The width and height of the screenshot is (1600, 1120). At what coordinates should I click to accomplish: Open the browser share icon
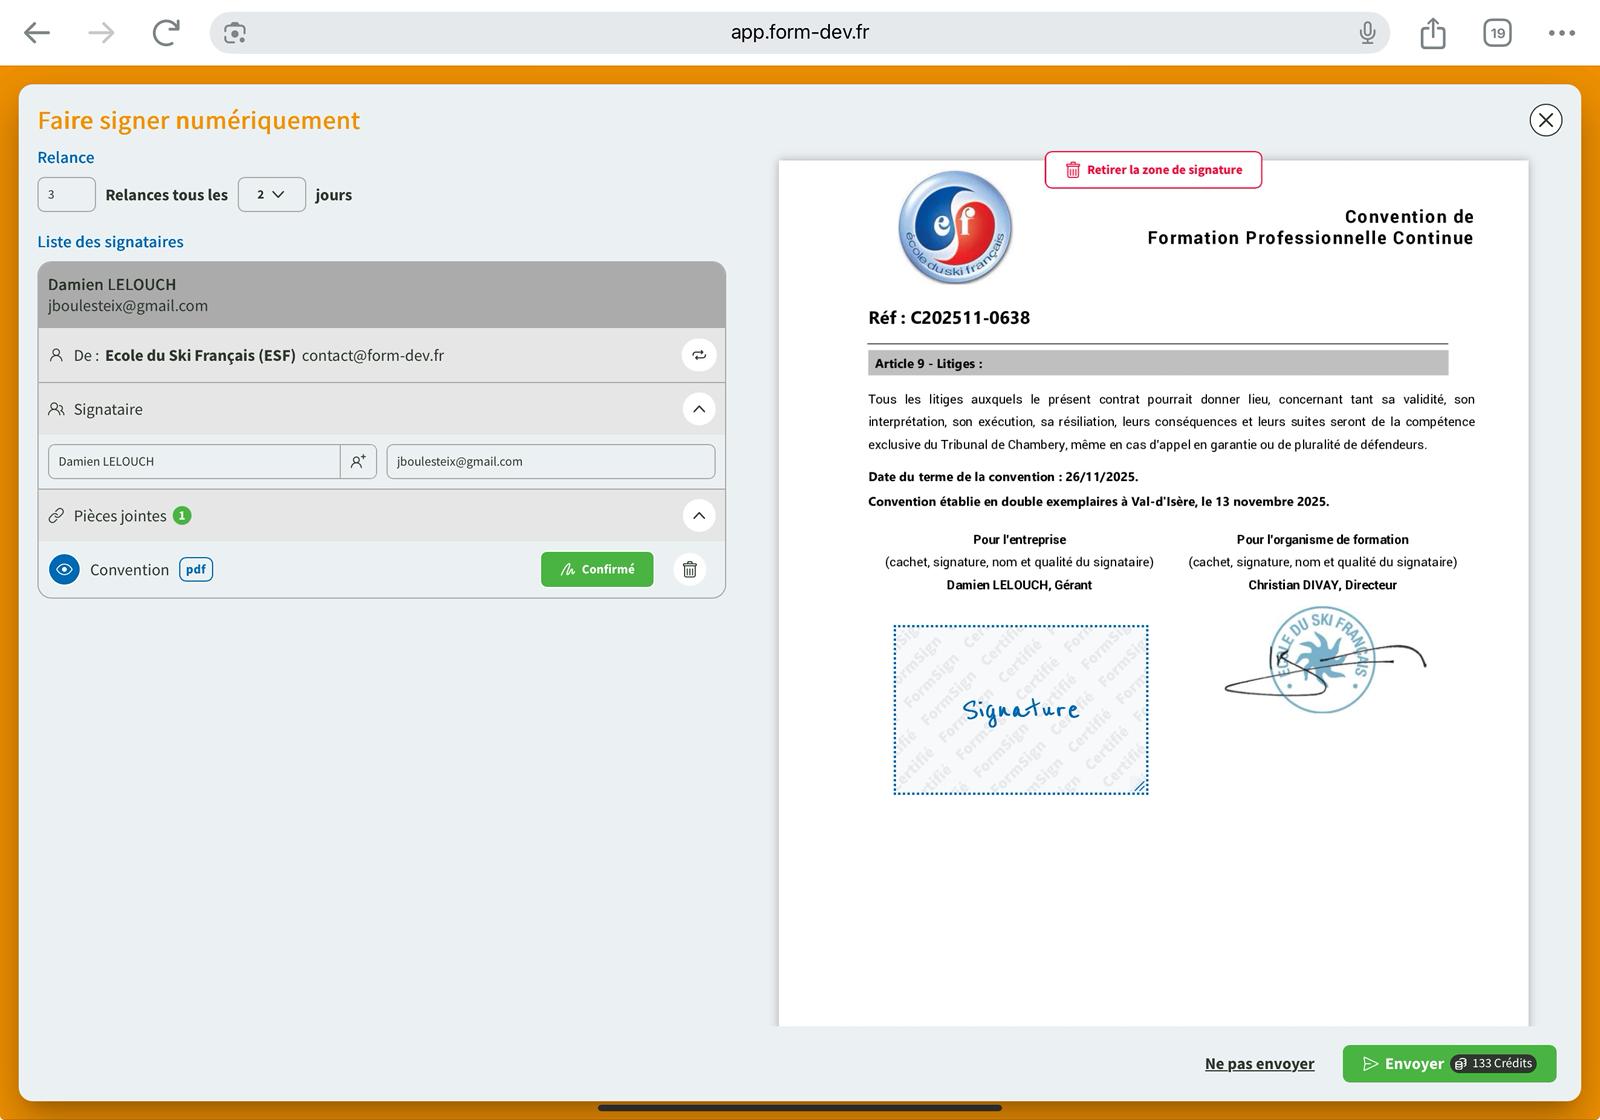point(1432,32)
